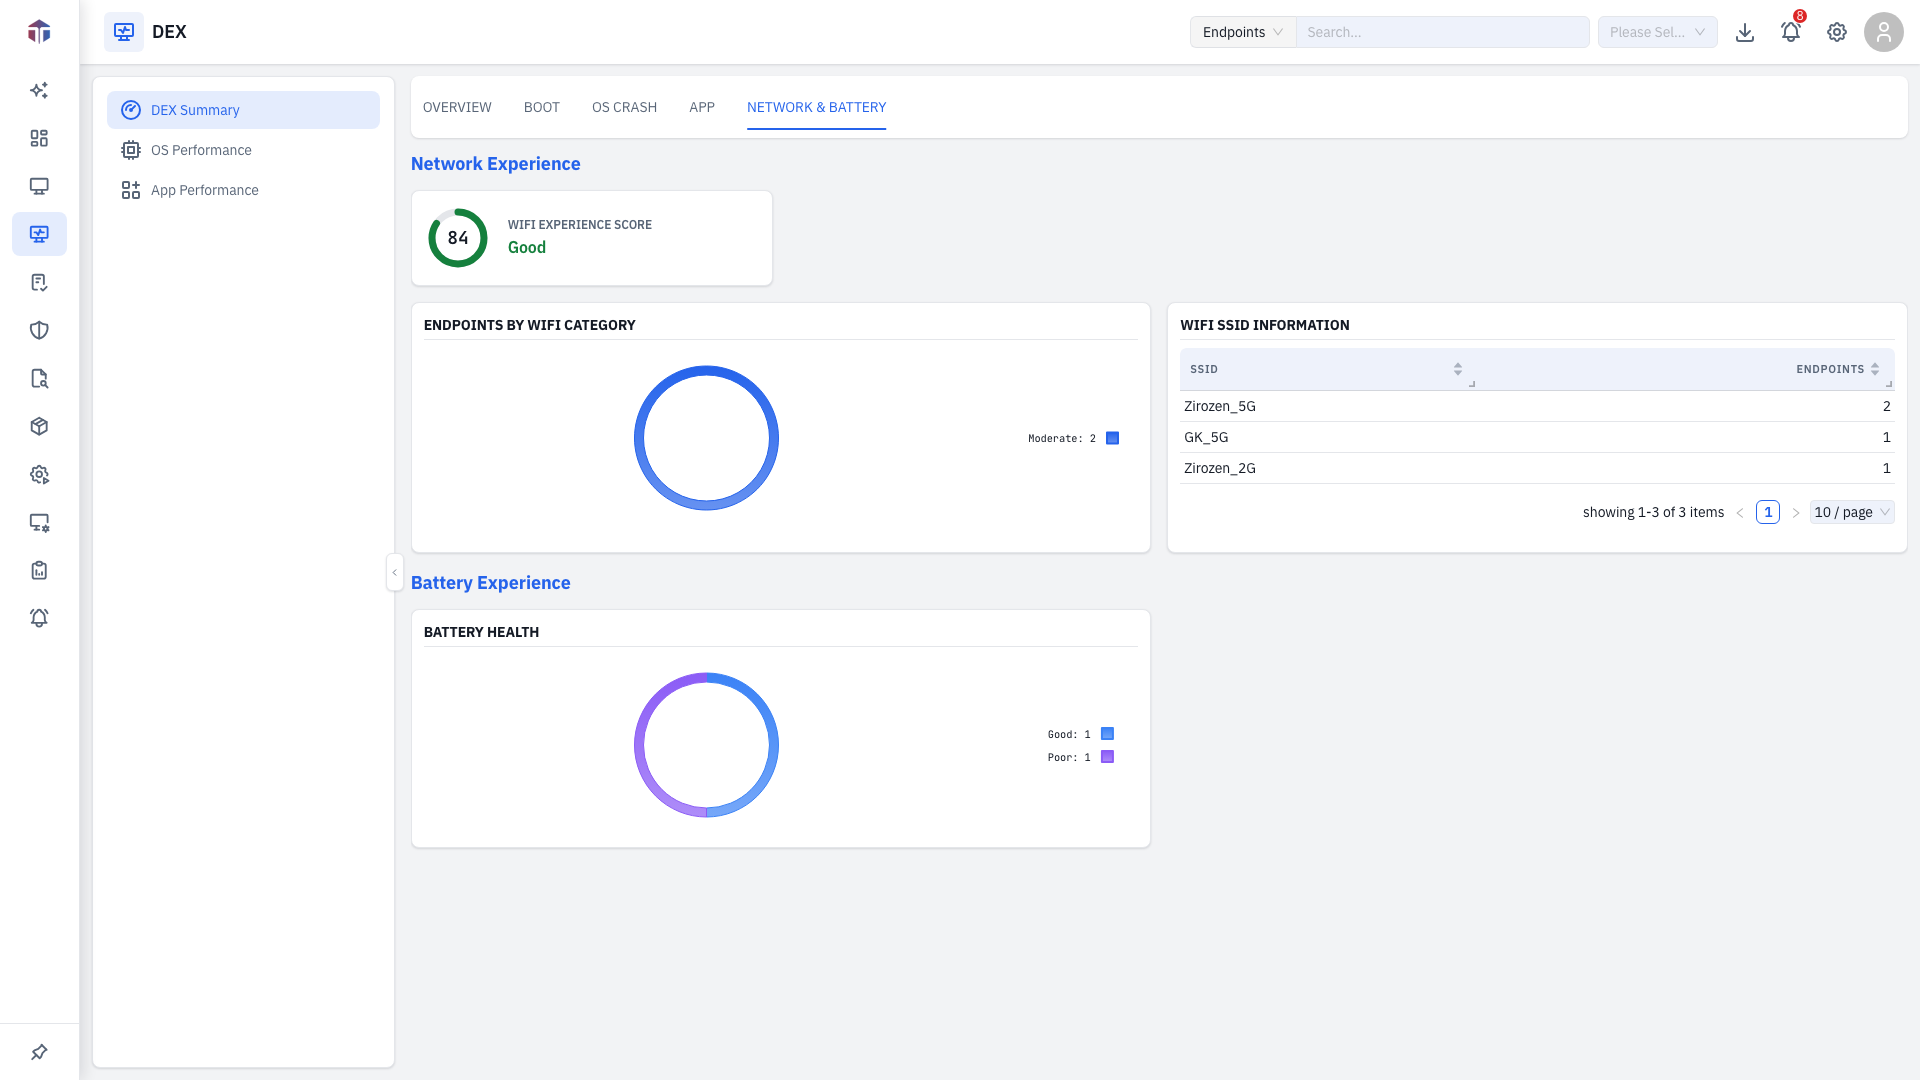Open the gear-play automation icon in sidebar
Image resolution: width=1920 pixels, height=1080 pixels.
39,474
